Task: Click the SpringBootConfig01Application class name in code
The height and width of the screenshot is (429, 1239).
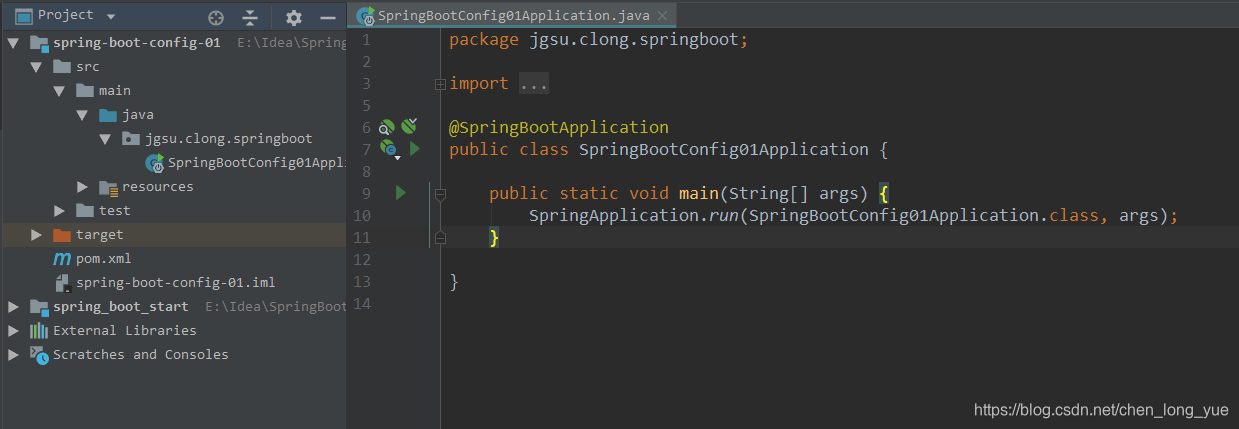Action: [724, 150]
